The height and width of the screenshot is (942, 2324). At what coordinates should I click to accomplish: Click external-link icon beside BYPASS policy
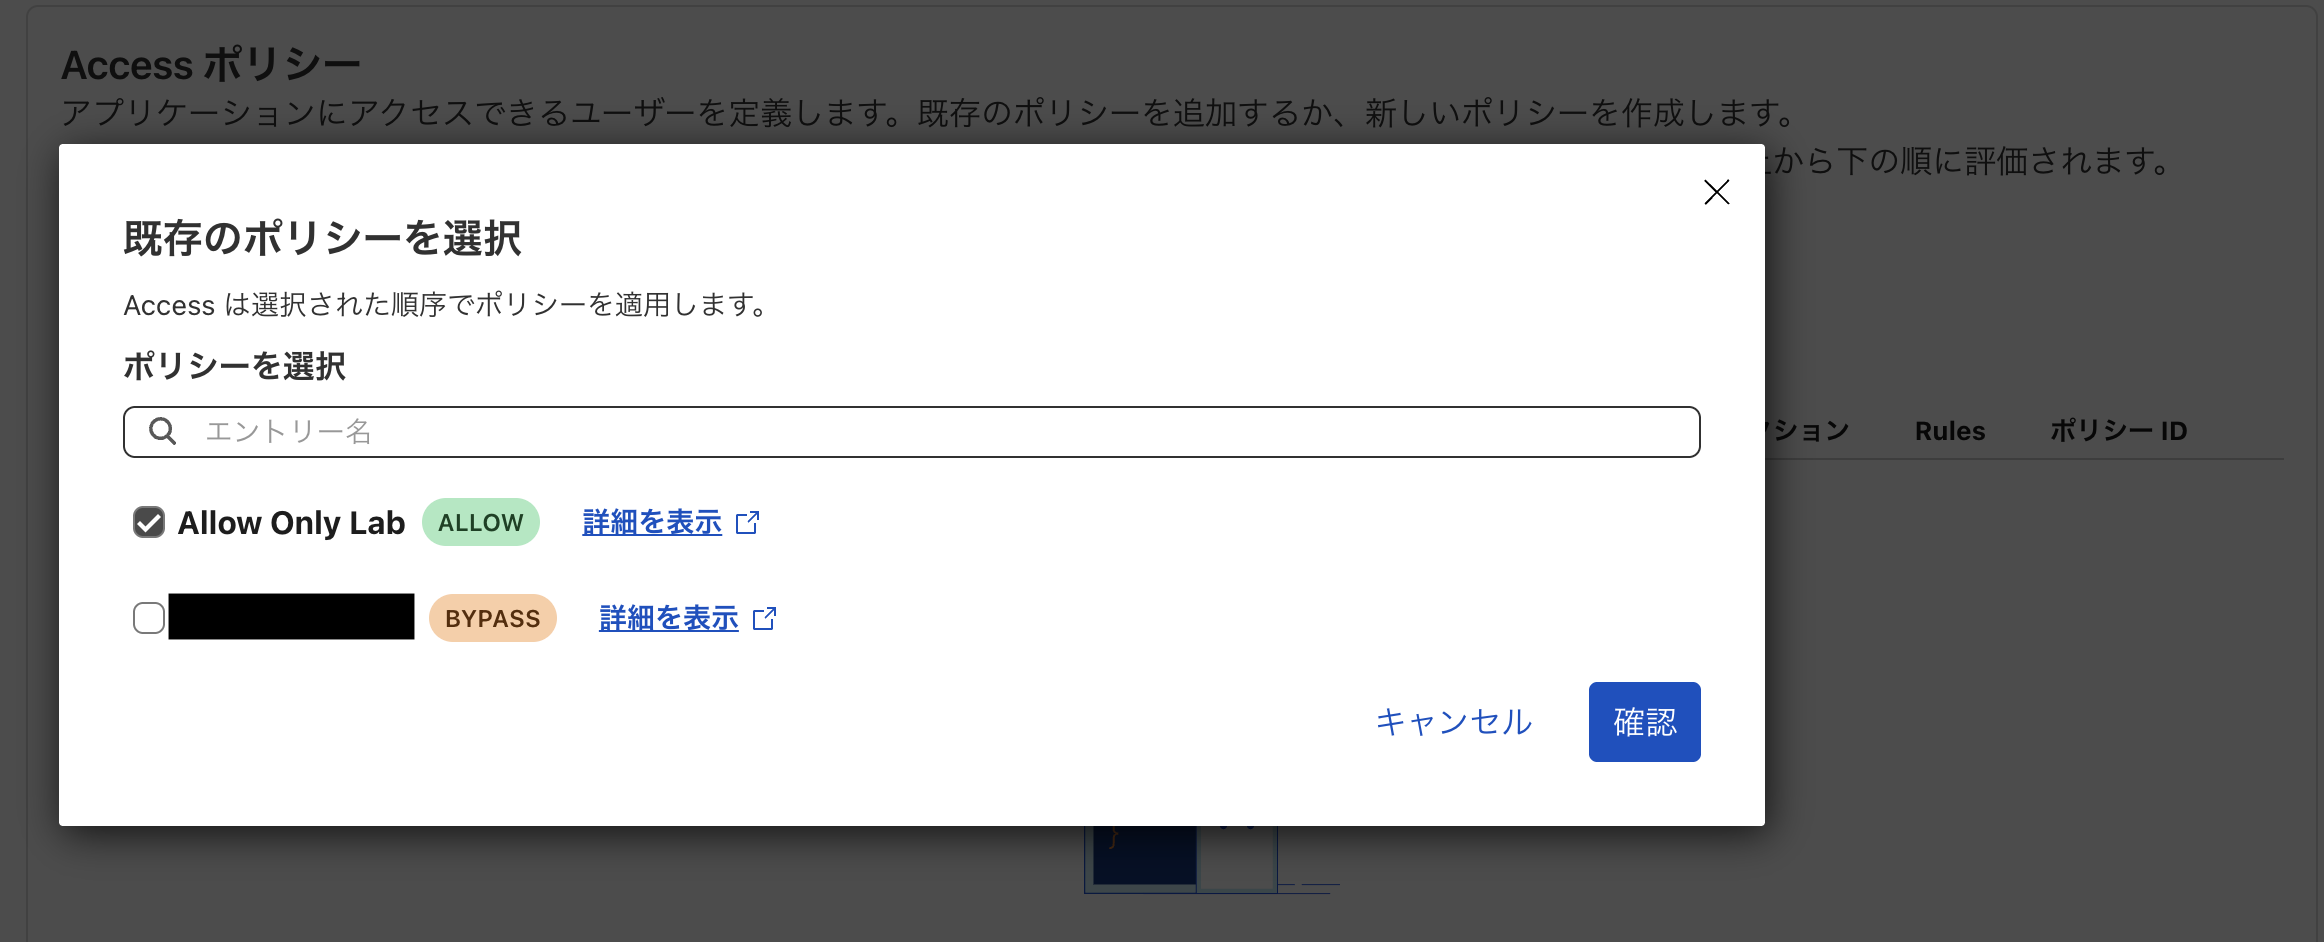point(764,619)
